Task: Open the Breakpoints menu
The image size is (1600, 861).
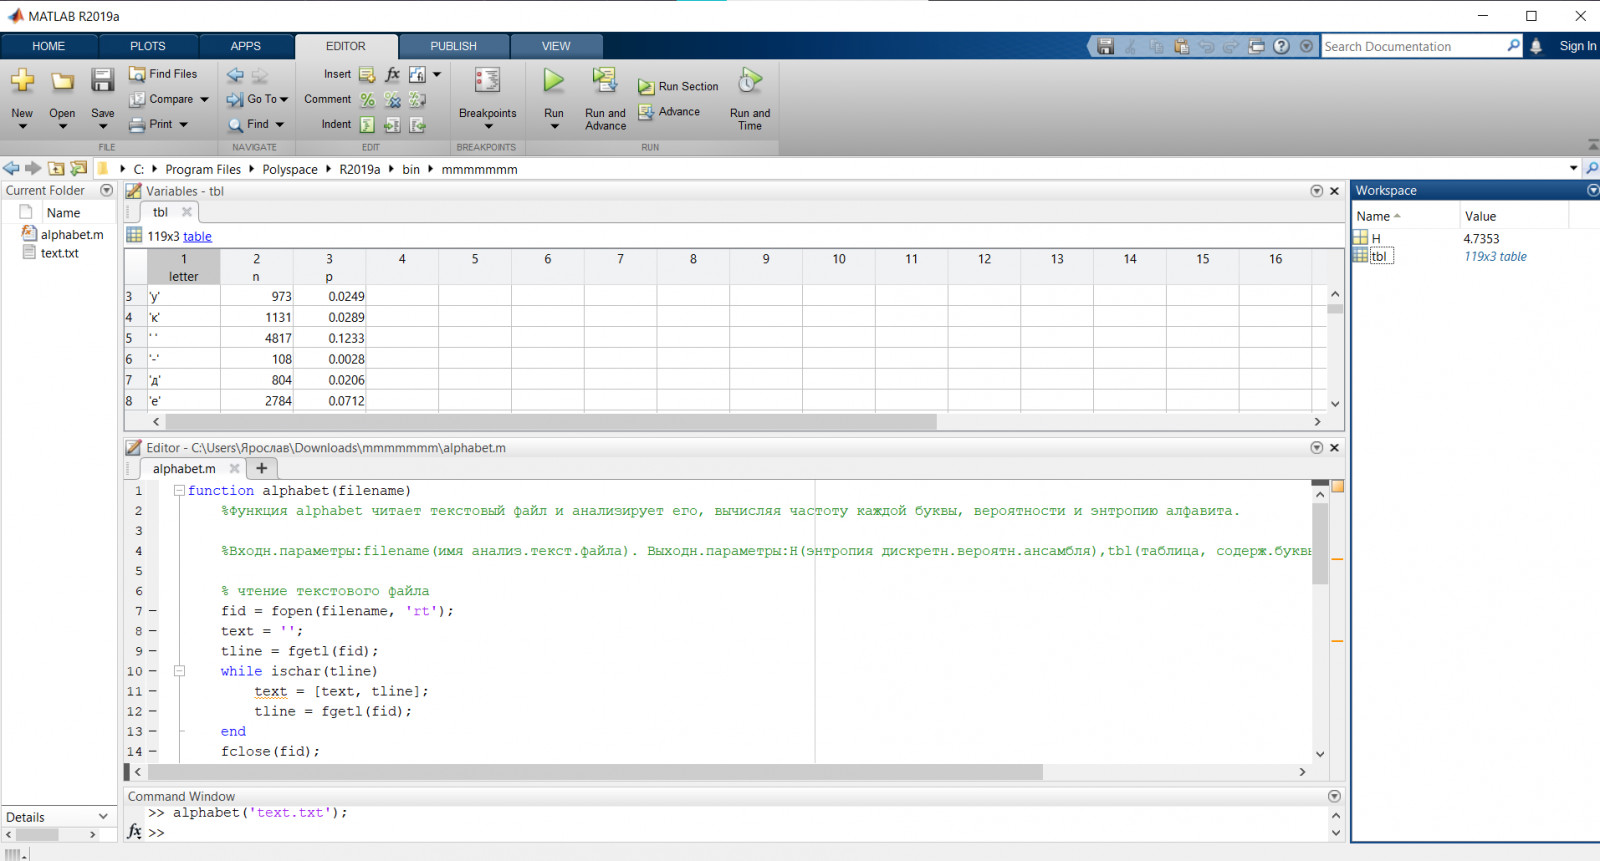Action: tap(487, 97)
